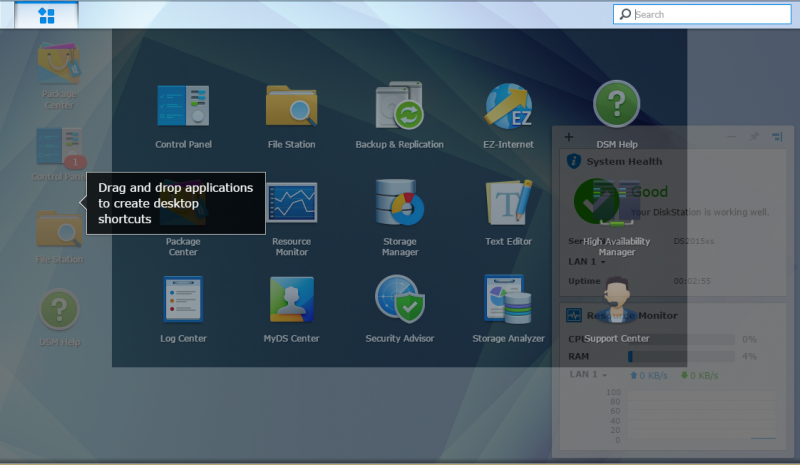This screenshot has width=800, height=465.
Task: Click the widget panel layout icon
Action: click(777, 137)
